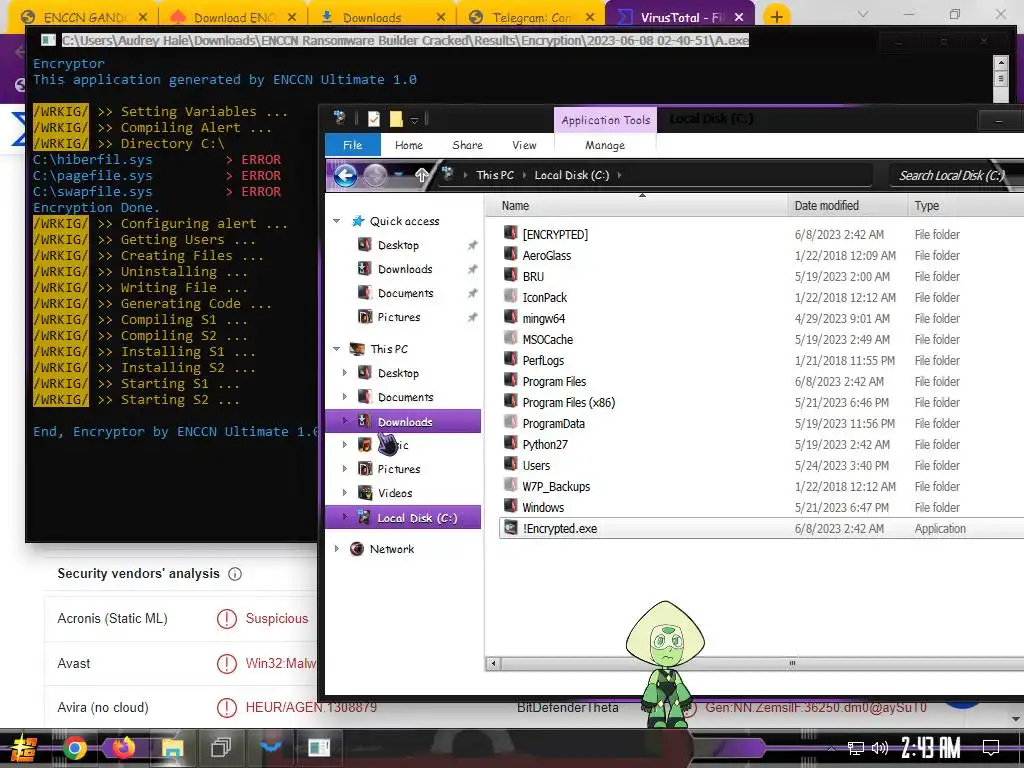Image resolution: width=1024 pixels, height=768 pixels.
Task: Expand the Pictures node under This PC
Action: (345, 469)
